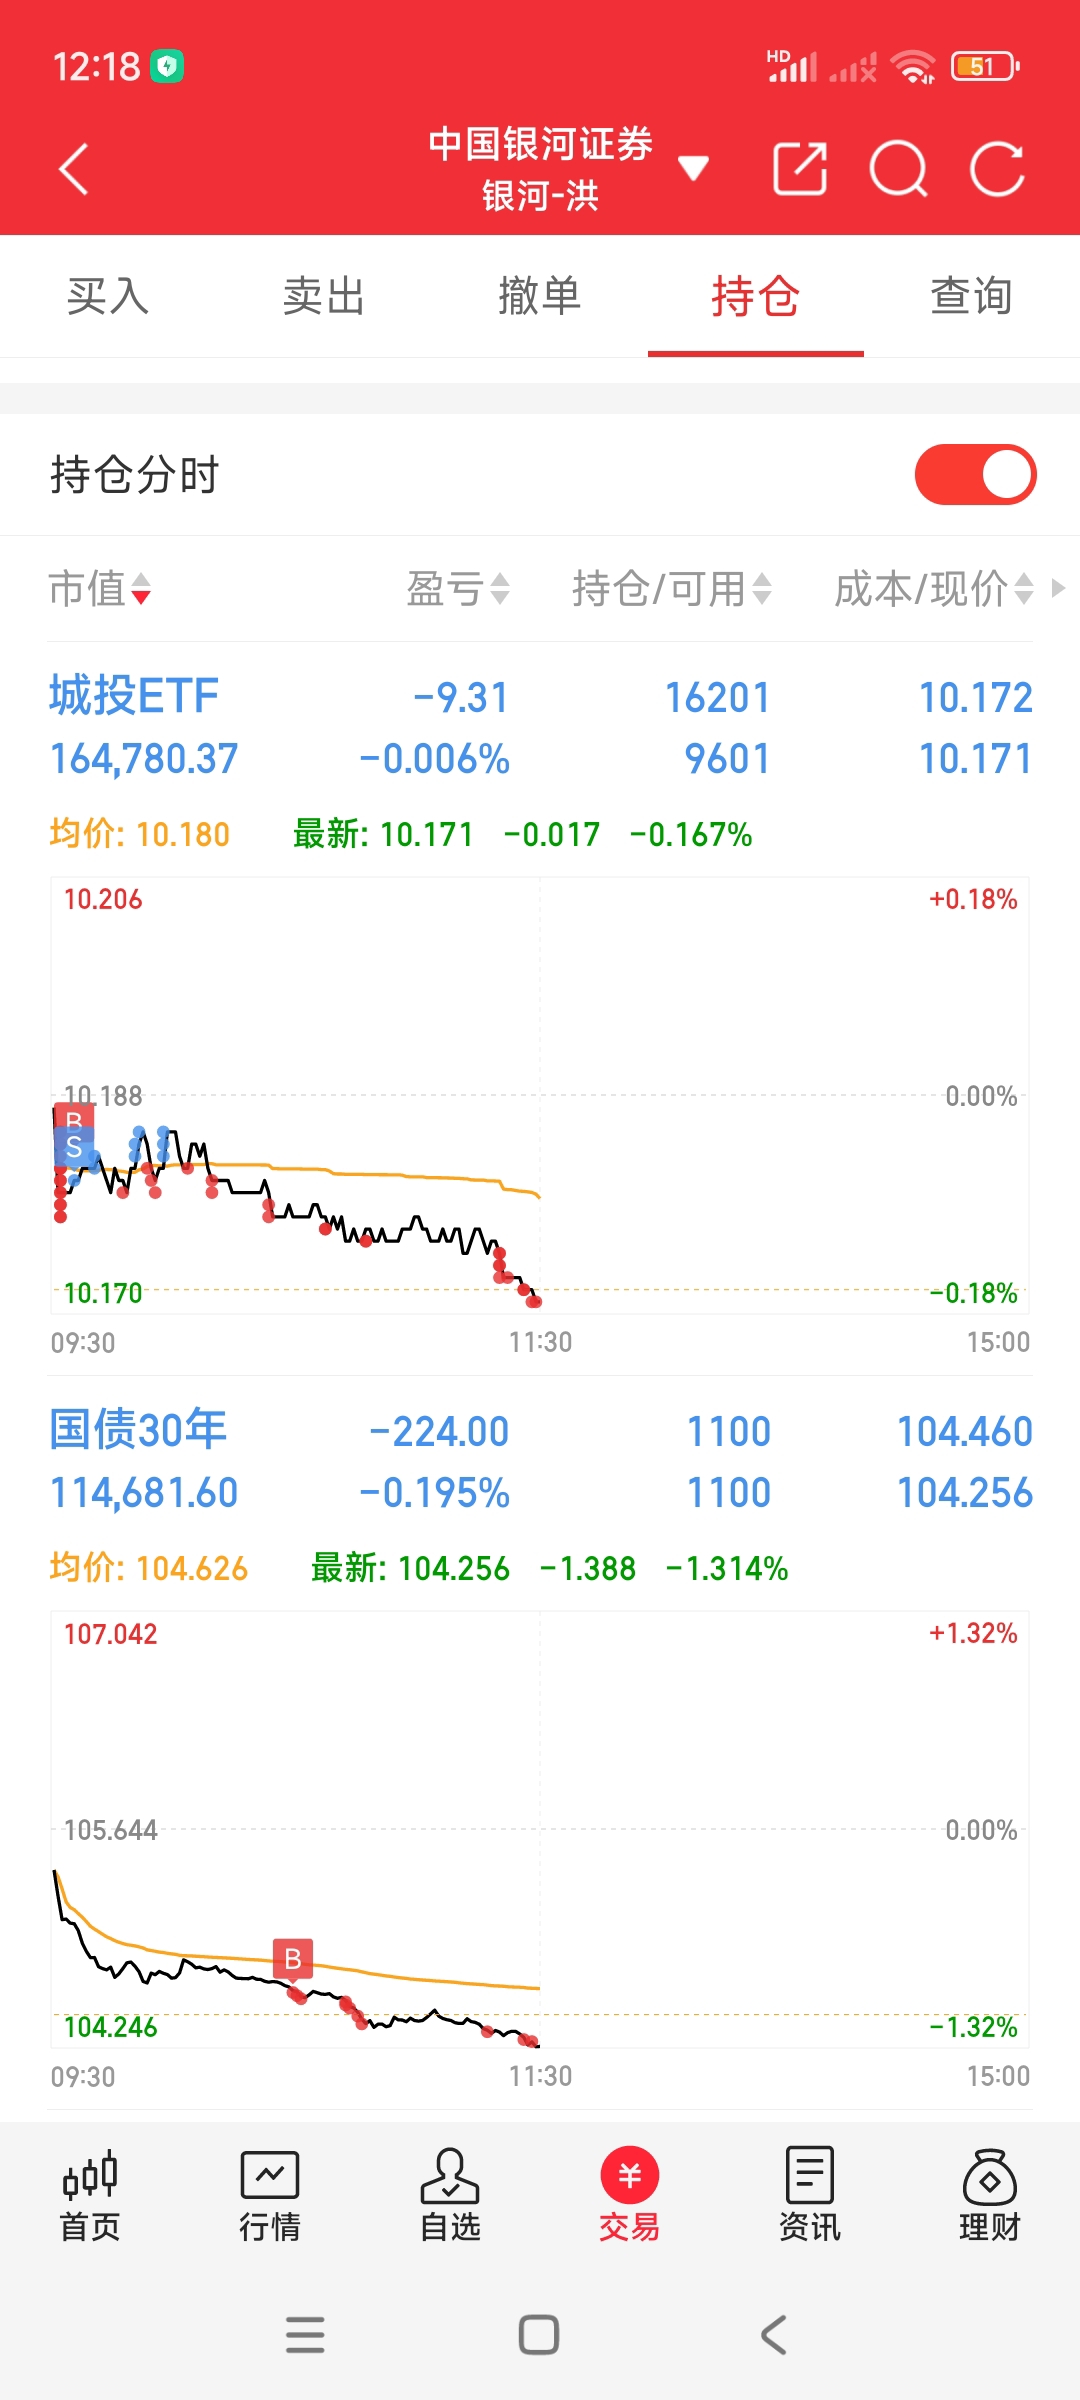Viewport: 1080px width, 2400px height.
Task: Switch to the 买入 tab
Action: point(108,297)
